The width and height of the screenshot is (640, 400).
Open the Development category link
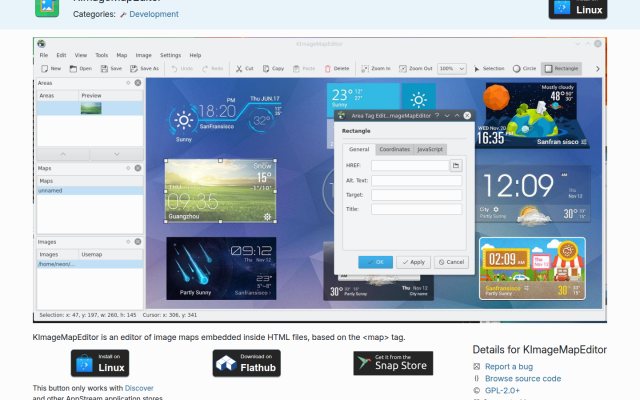pyautogui.click(x=154, y=14)
